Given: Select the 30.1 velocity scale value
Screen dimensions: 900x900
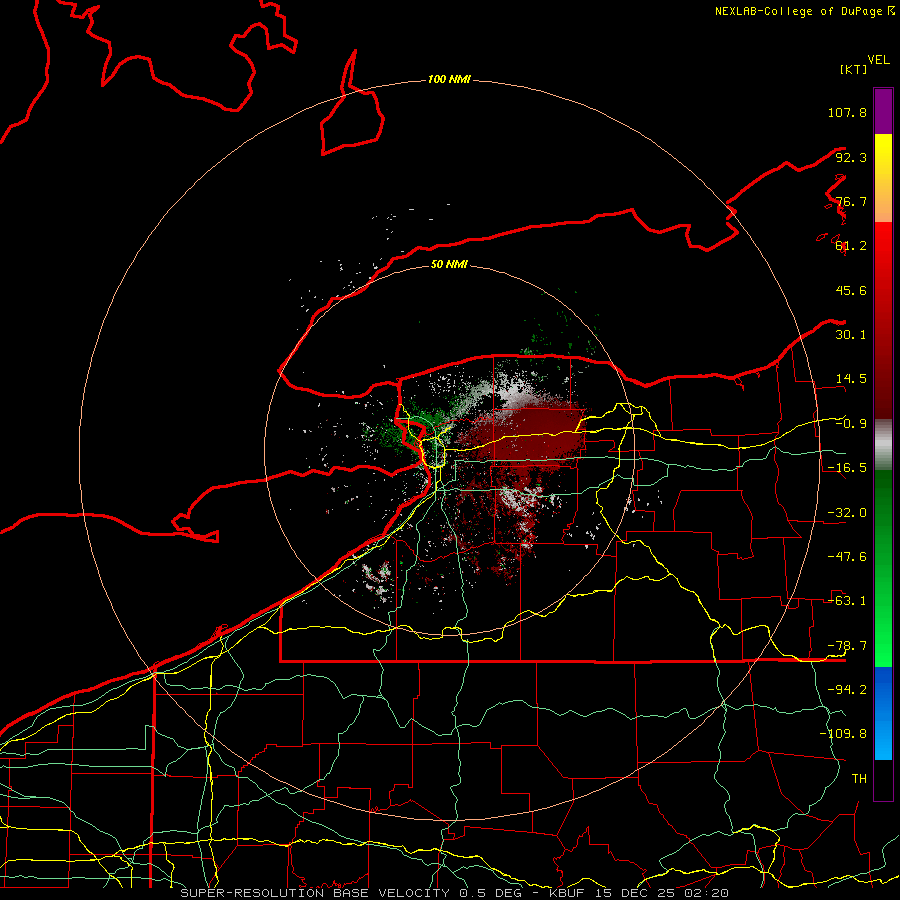Looking at the screenshot, I should [x=851, y=335].
